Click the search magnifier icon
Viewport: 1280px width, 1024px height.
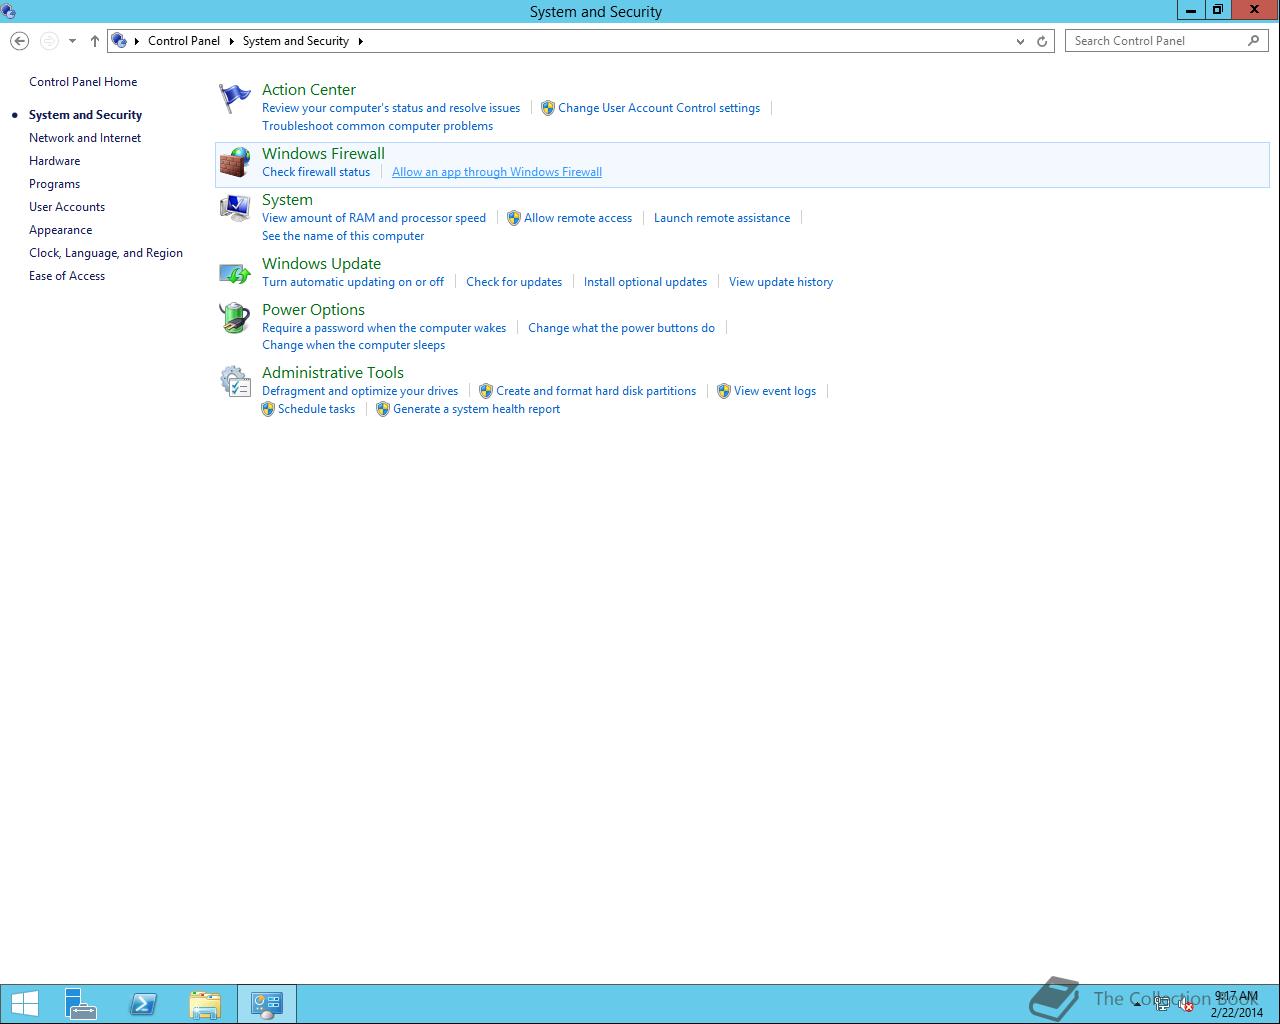point(1253,41)
